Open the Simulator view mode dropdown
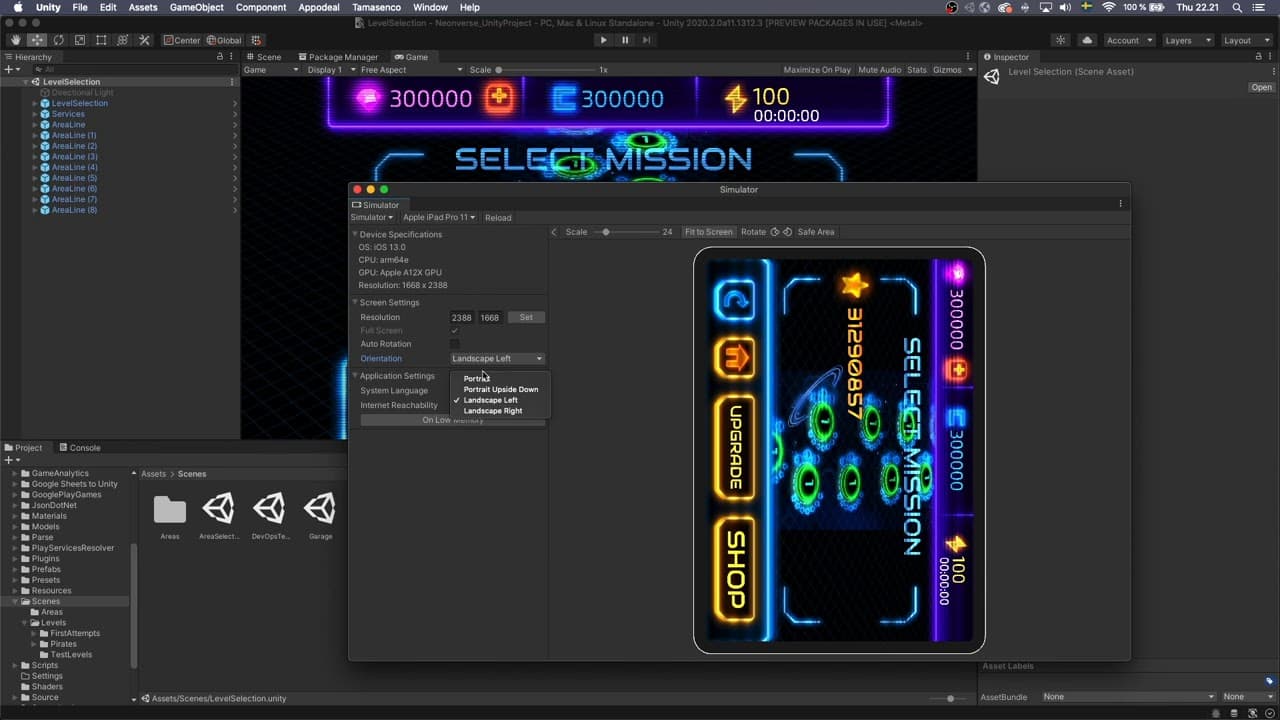 click(x=371, y=217)
